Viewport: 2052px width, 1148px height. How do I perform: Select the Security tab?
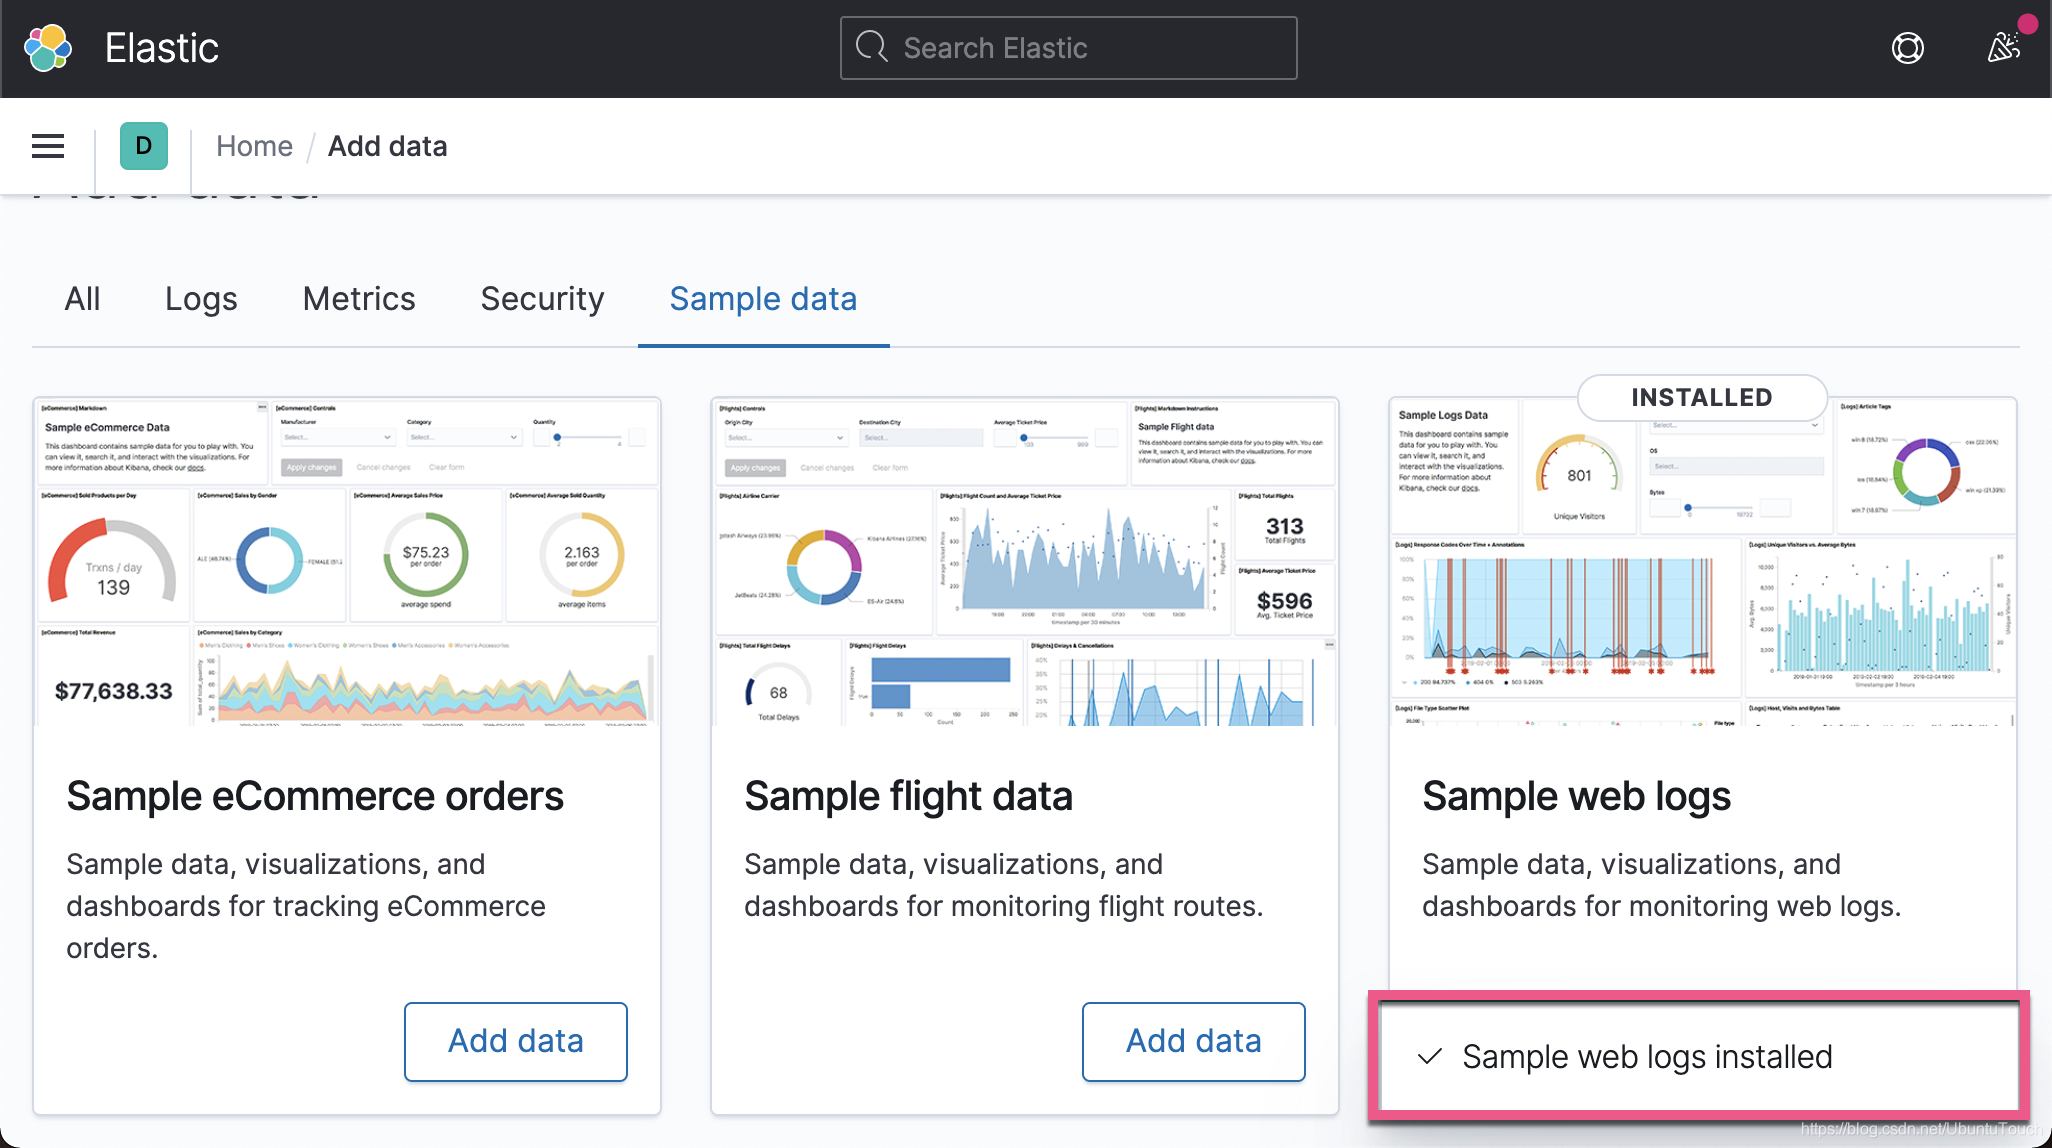[x=542, y=299]
